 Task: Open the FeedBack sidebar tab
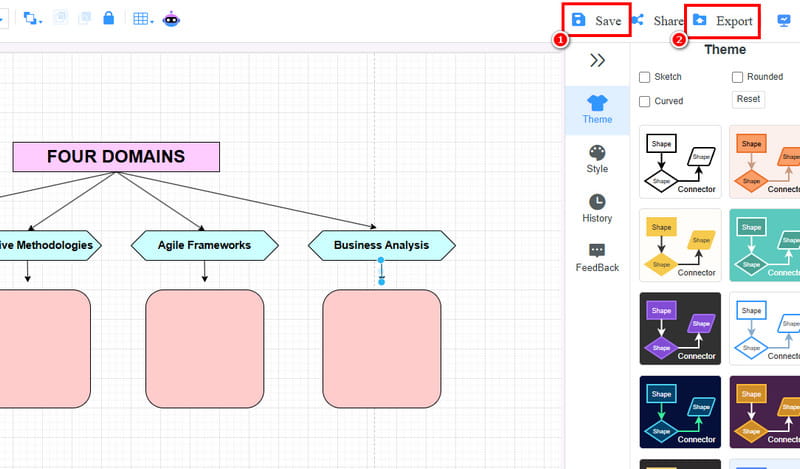click(597, 258)
